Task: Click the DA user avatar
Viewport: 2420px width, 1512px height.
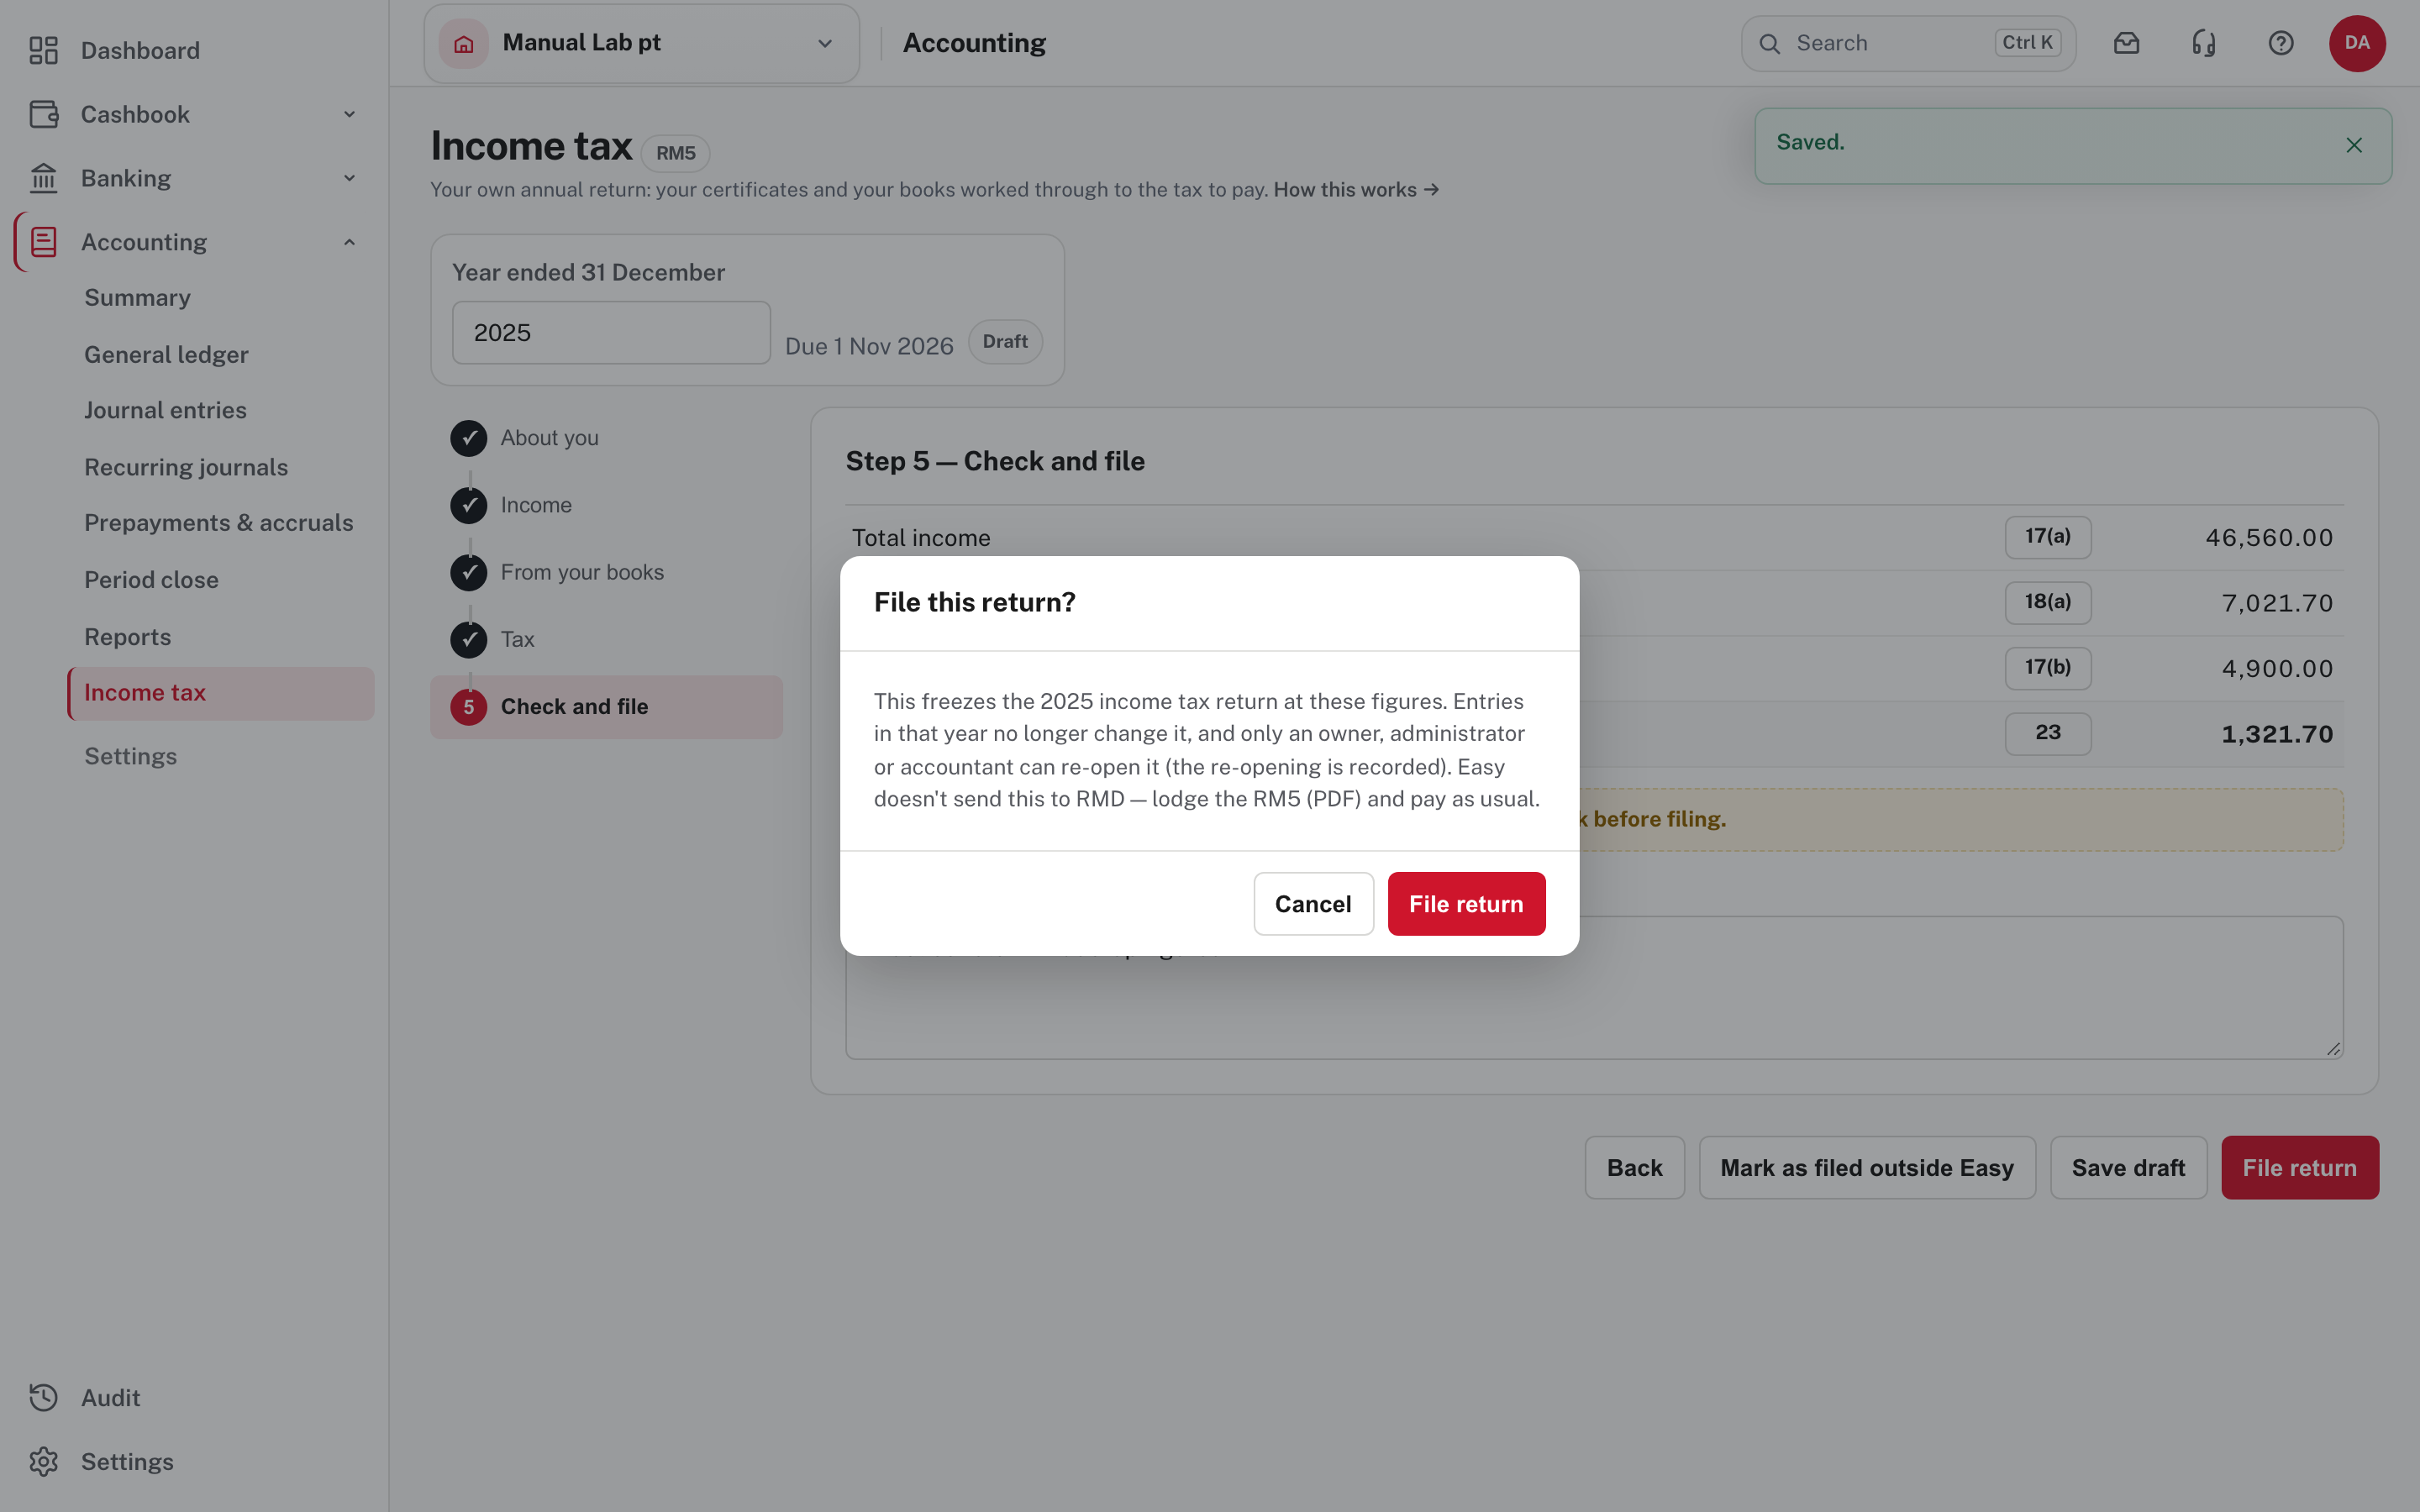Action: click(2357, 43)
